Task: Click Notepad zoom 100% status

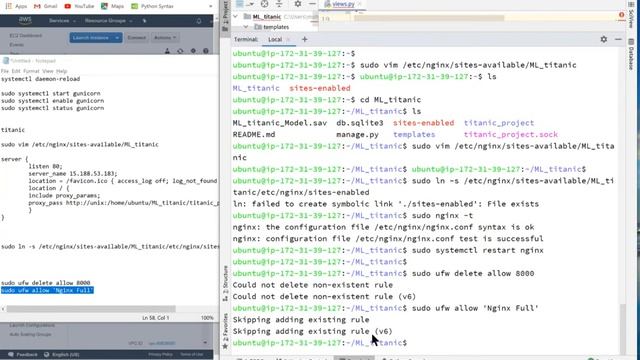Action: coord(207,318)
